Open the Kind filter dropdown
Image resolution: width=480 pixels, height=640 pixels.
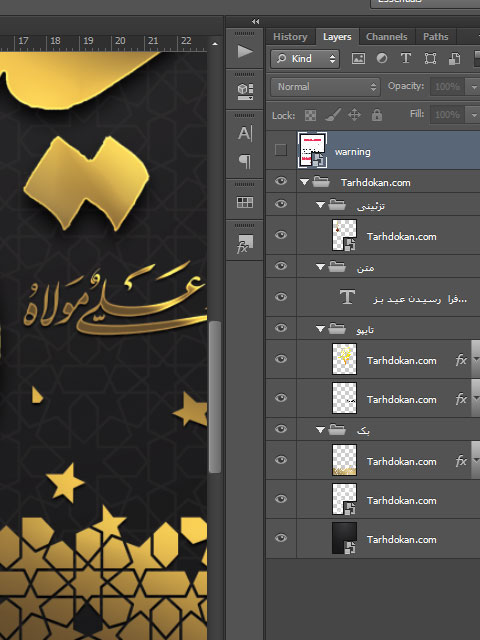(305, 59)
